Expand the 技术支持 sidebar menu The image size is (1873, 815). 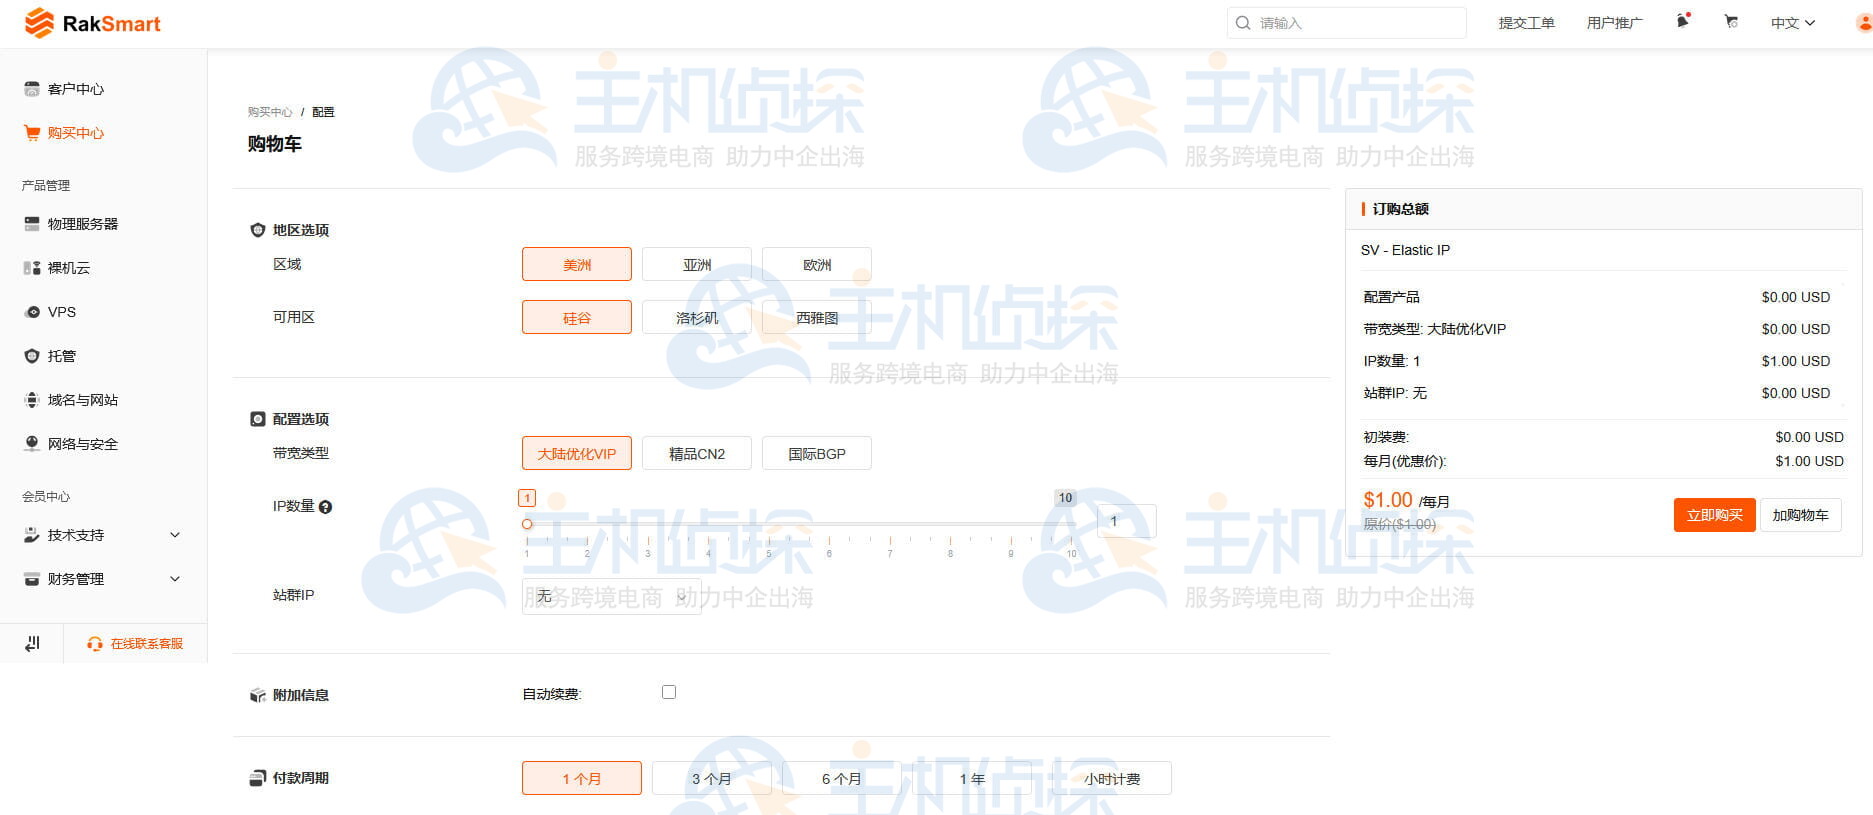click(x=102, y=535)
